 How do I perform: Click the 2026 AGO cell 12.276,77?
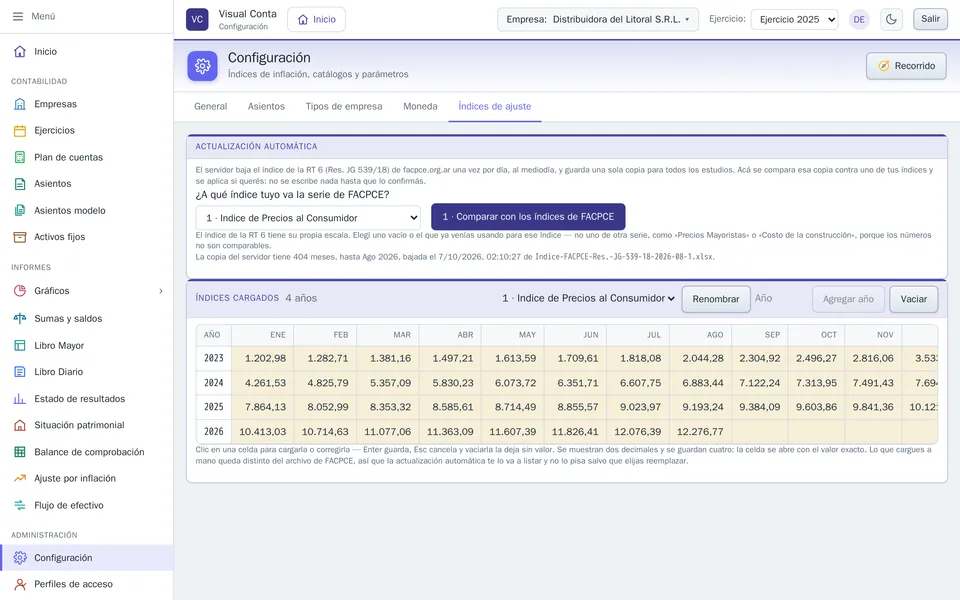700,432
